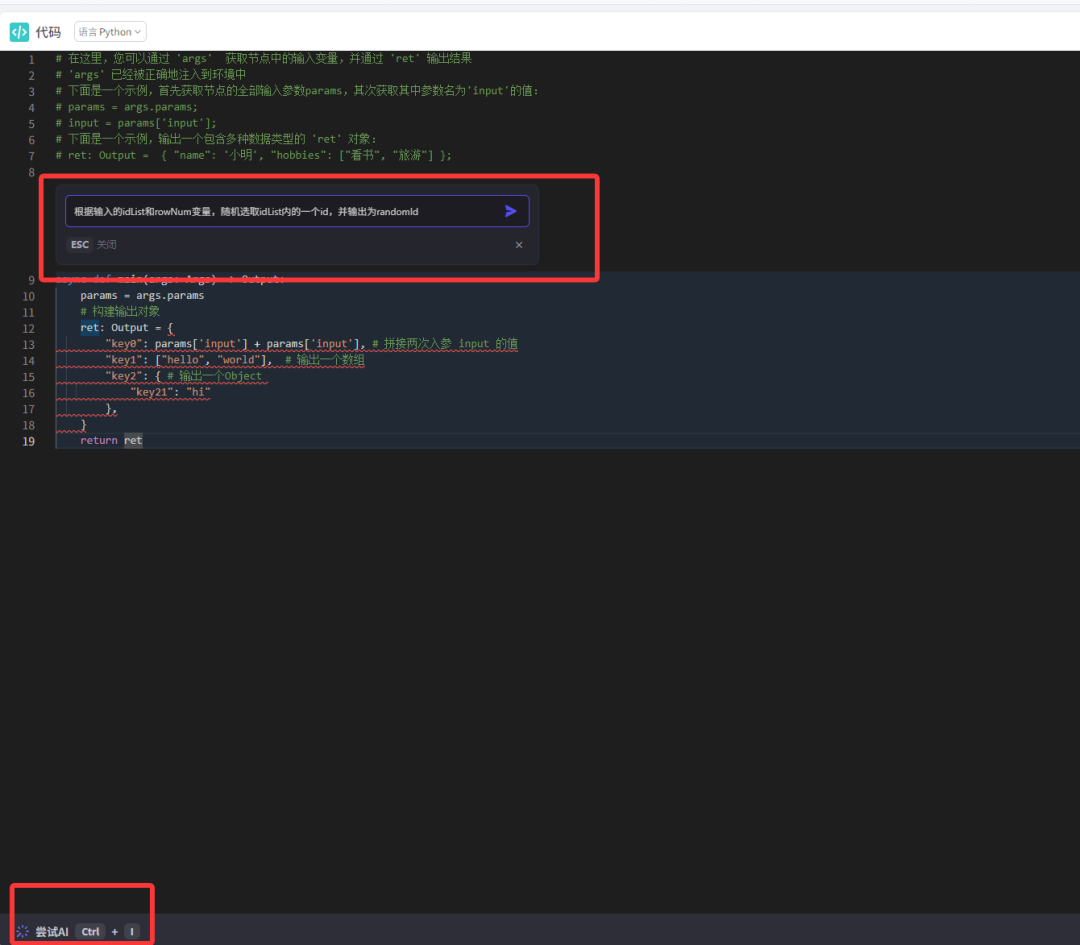
Task: Click the params = args.params code line
Action: pyautogui.click(x=142, y=296)
